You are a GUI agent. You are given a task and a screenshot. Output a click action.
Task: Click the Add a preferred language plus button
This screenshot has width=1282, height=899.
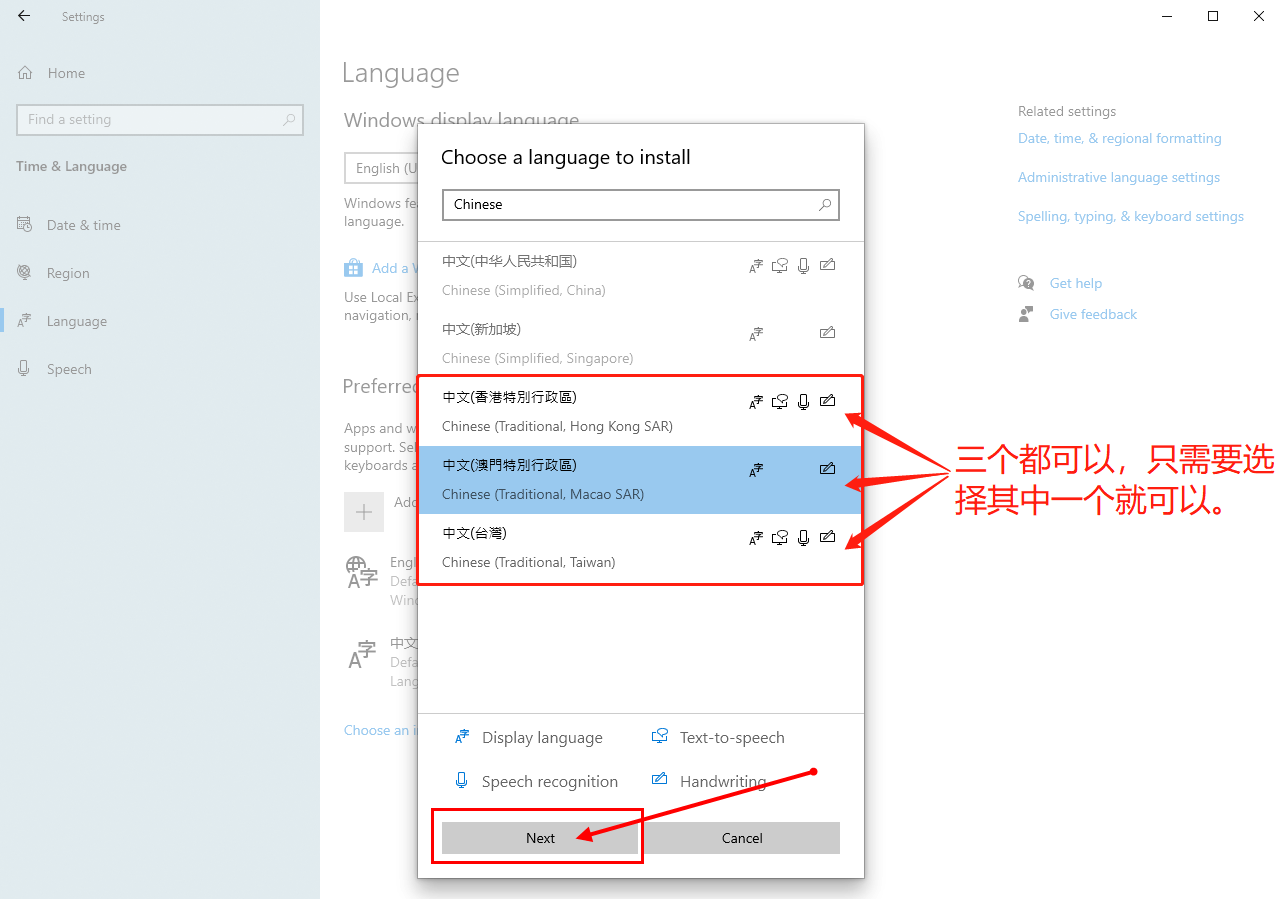[x=364, y=511]
